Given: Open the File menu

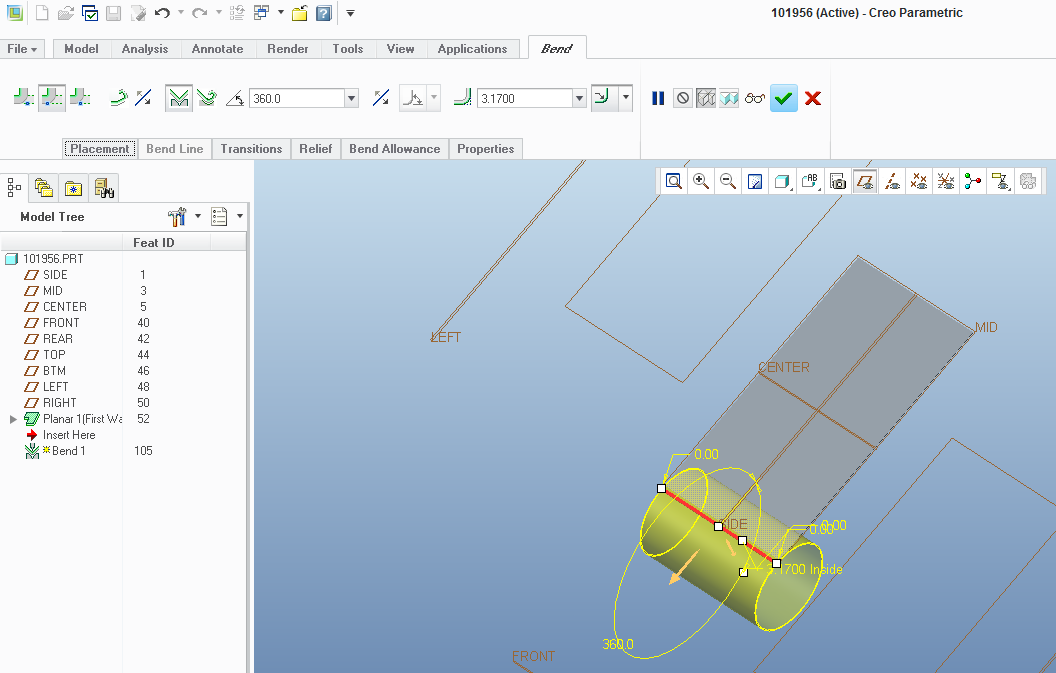Looking at the screenshot, I should (22, 49).
